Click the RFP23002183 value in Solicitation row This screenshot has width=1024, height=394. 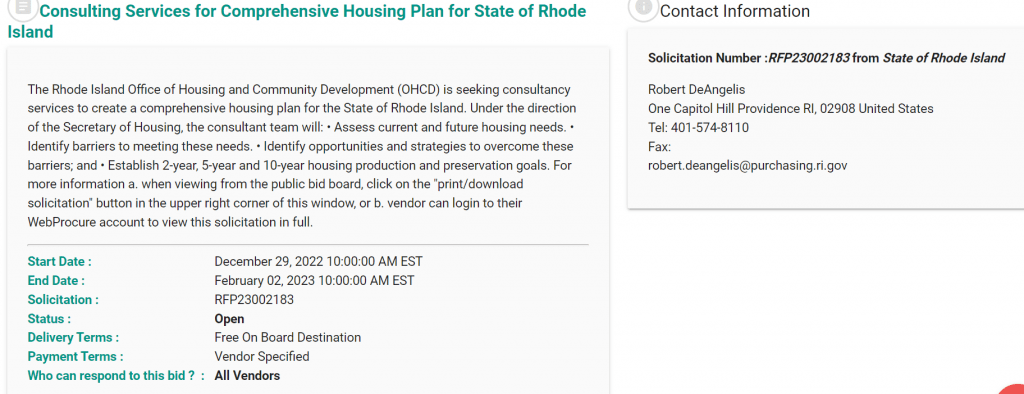click(254, 300)
